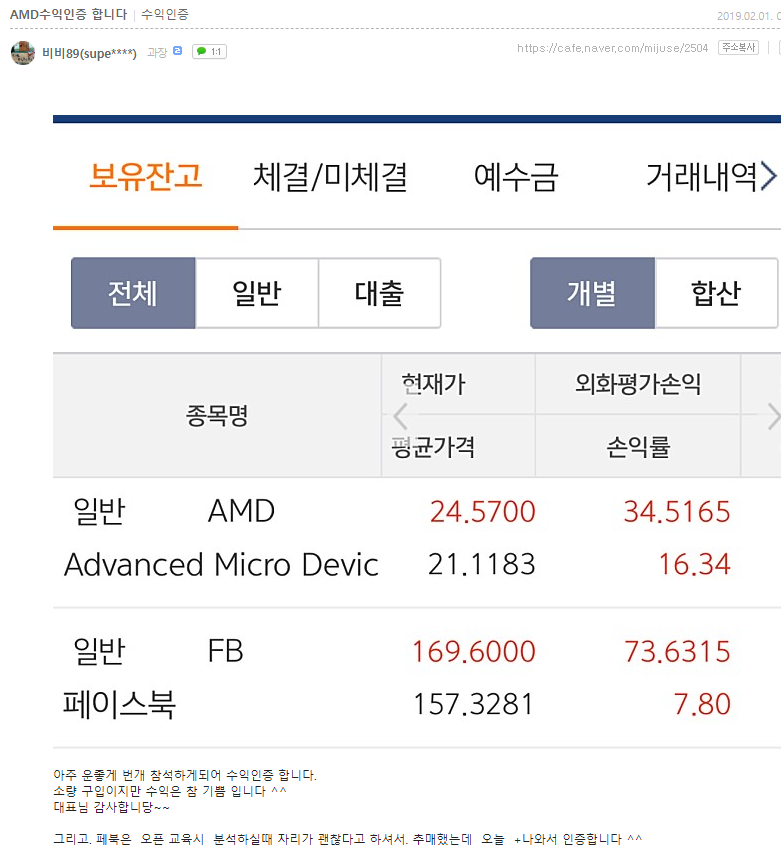Click the right column-scroll chevron in table header
The width and height of the screenshot is (781, 849).
click(x=773, y=416)
